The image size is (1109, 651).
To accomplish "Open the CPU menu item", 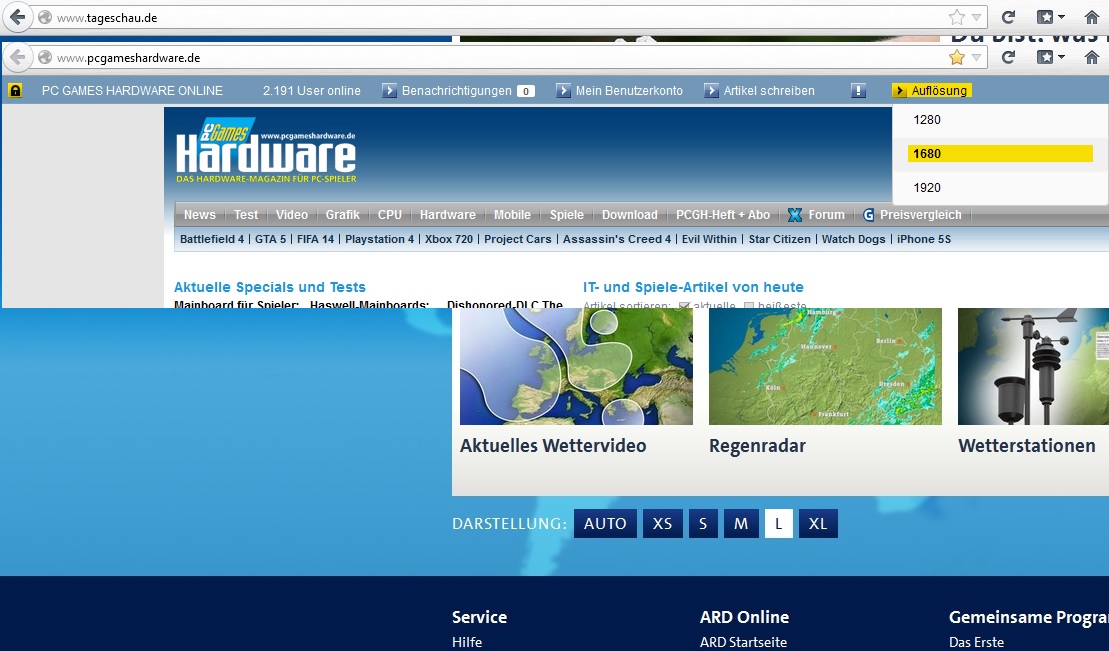I will (x=390, y=215).
